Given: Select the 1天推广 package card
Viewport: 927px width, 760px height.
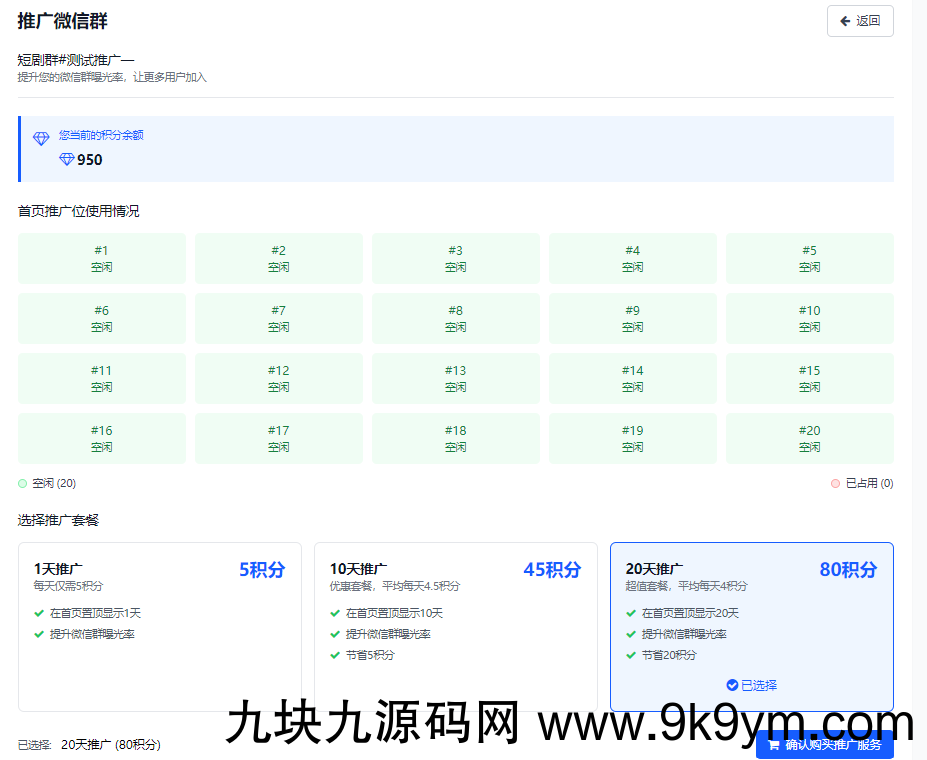Looking at the screenshot, I should pos(160,626).
